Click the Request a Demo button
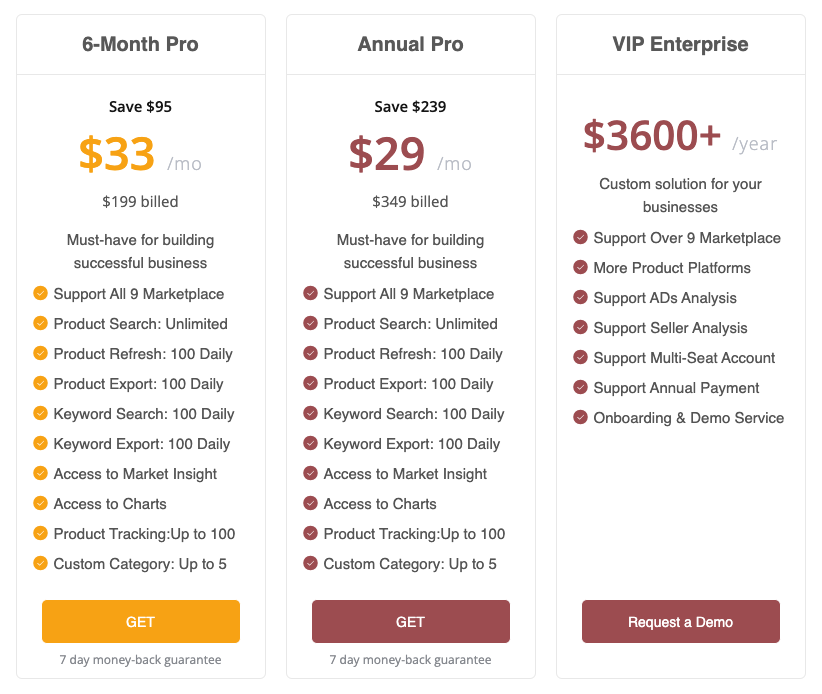This screenshot has width=822, height=694. [680, 621]
